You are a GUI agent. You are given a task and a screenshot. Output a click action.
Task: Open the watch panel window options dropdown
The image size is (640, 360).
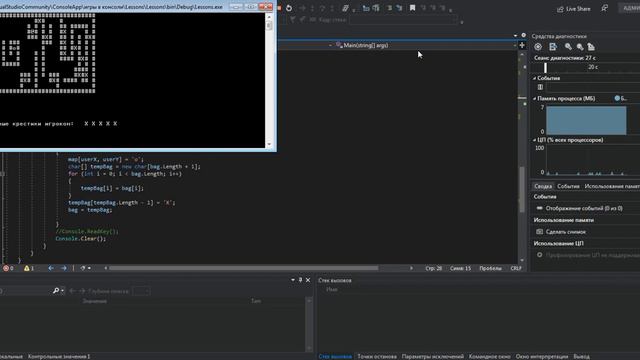pos(293,280)
